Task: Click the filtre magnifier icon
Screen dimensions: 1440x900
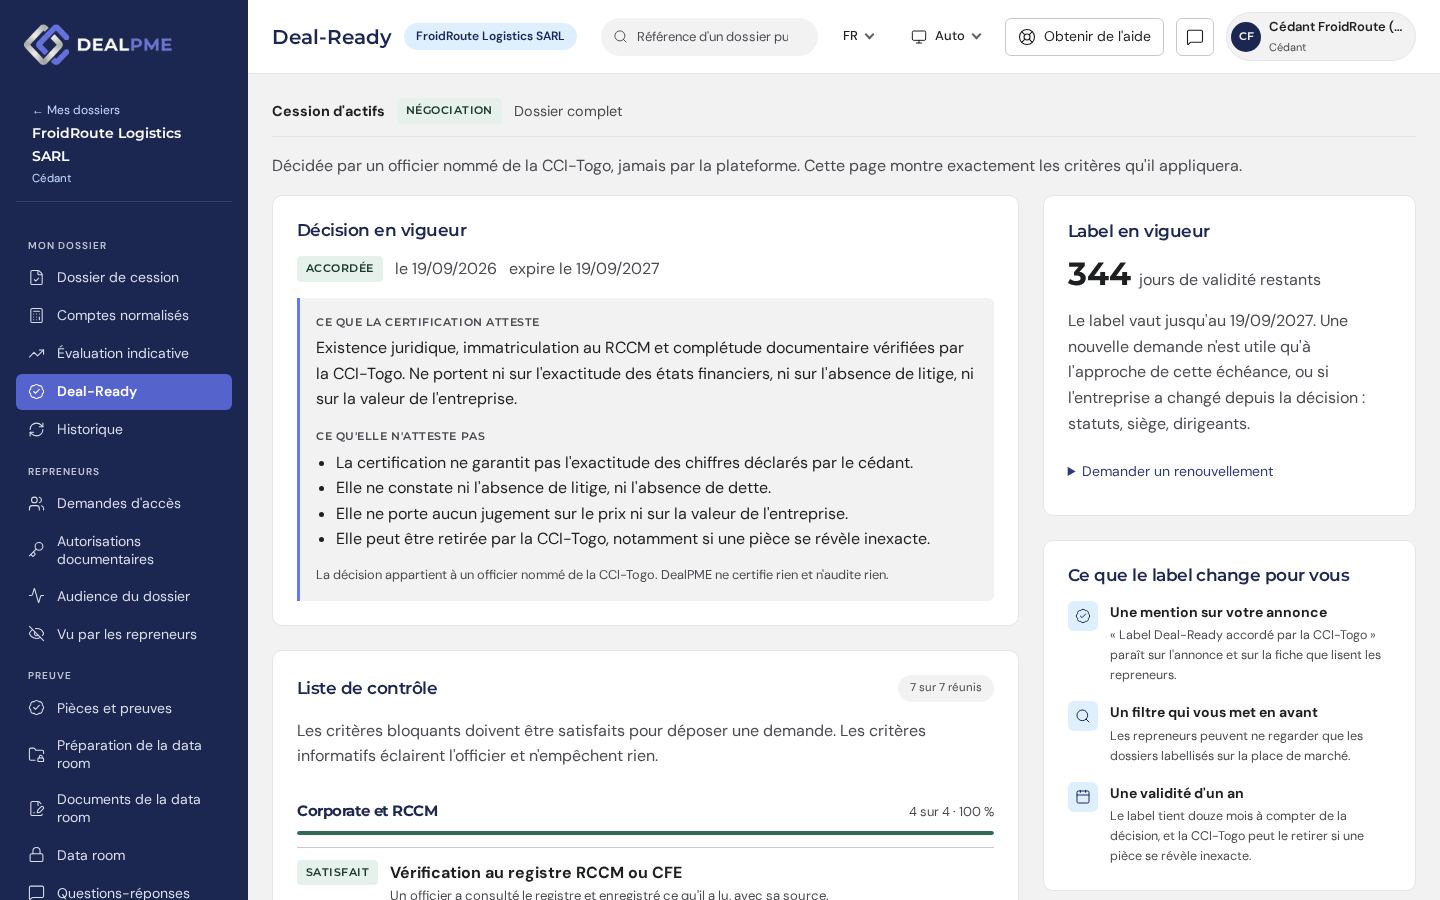Action: (1083, 716)
